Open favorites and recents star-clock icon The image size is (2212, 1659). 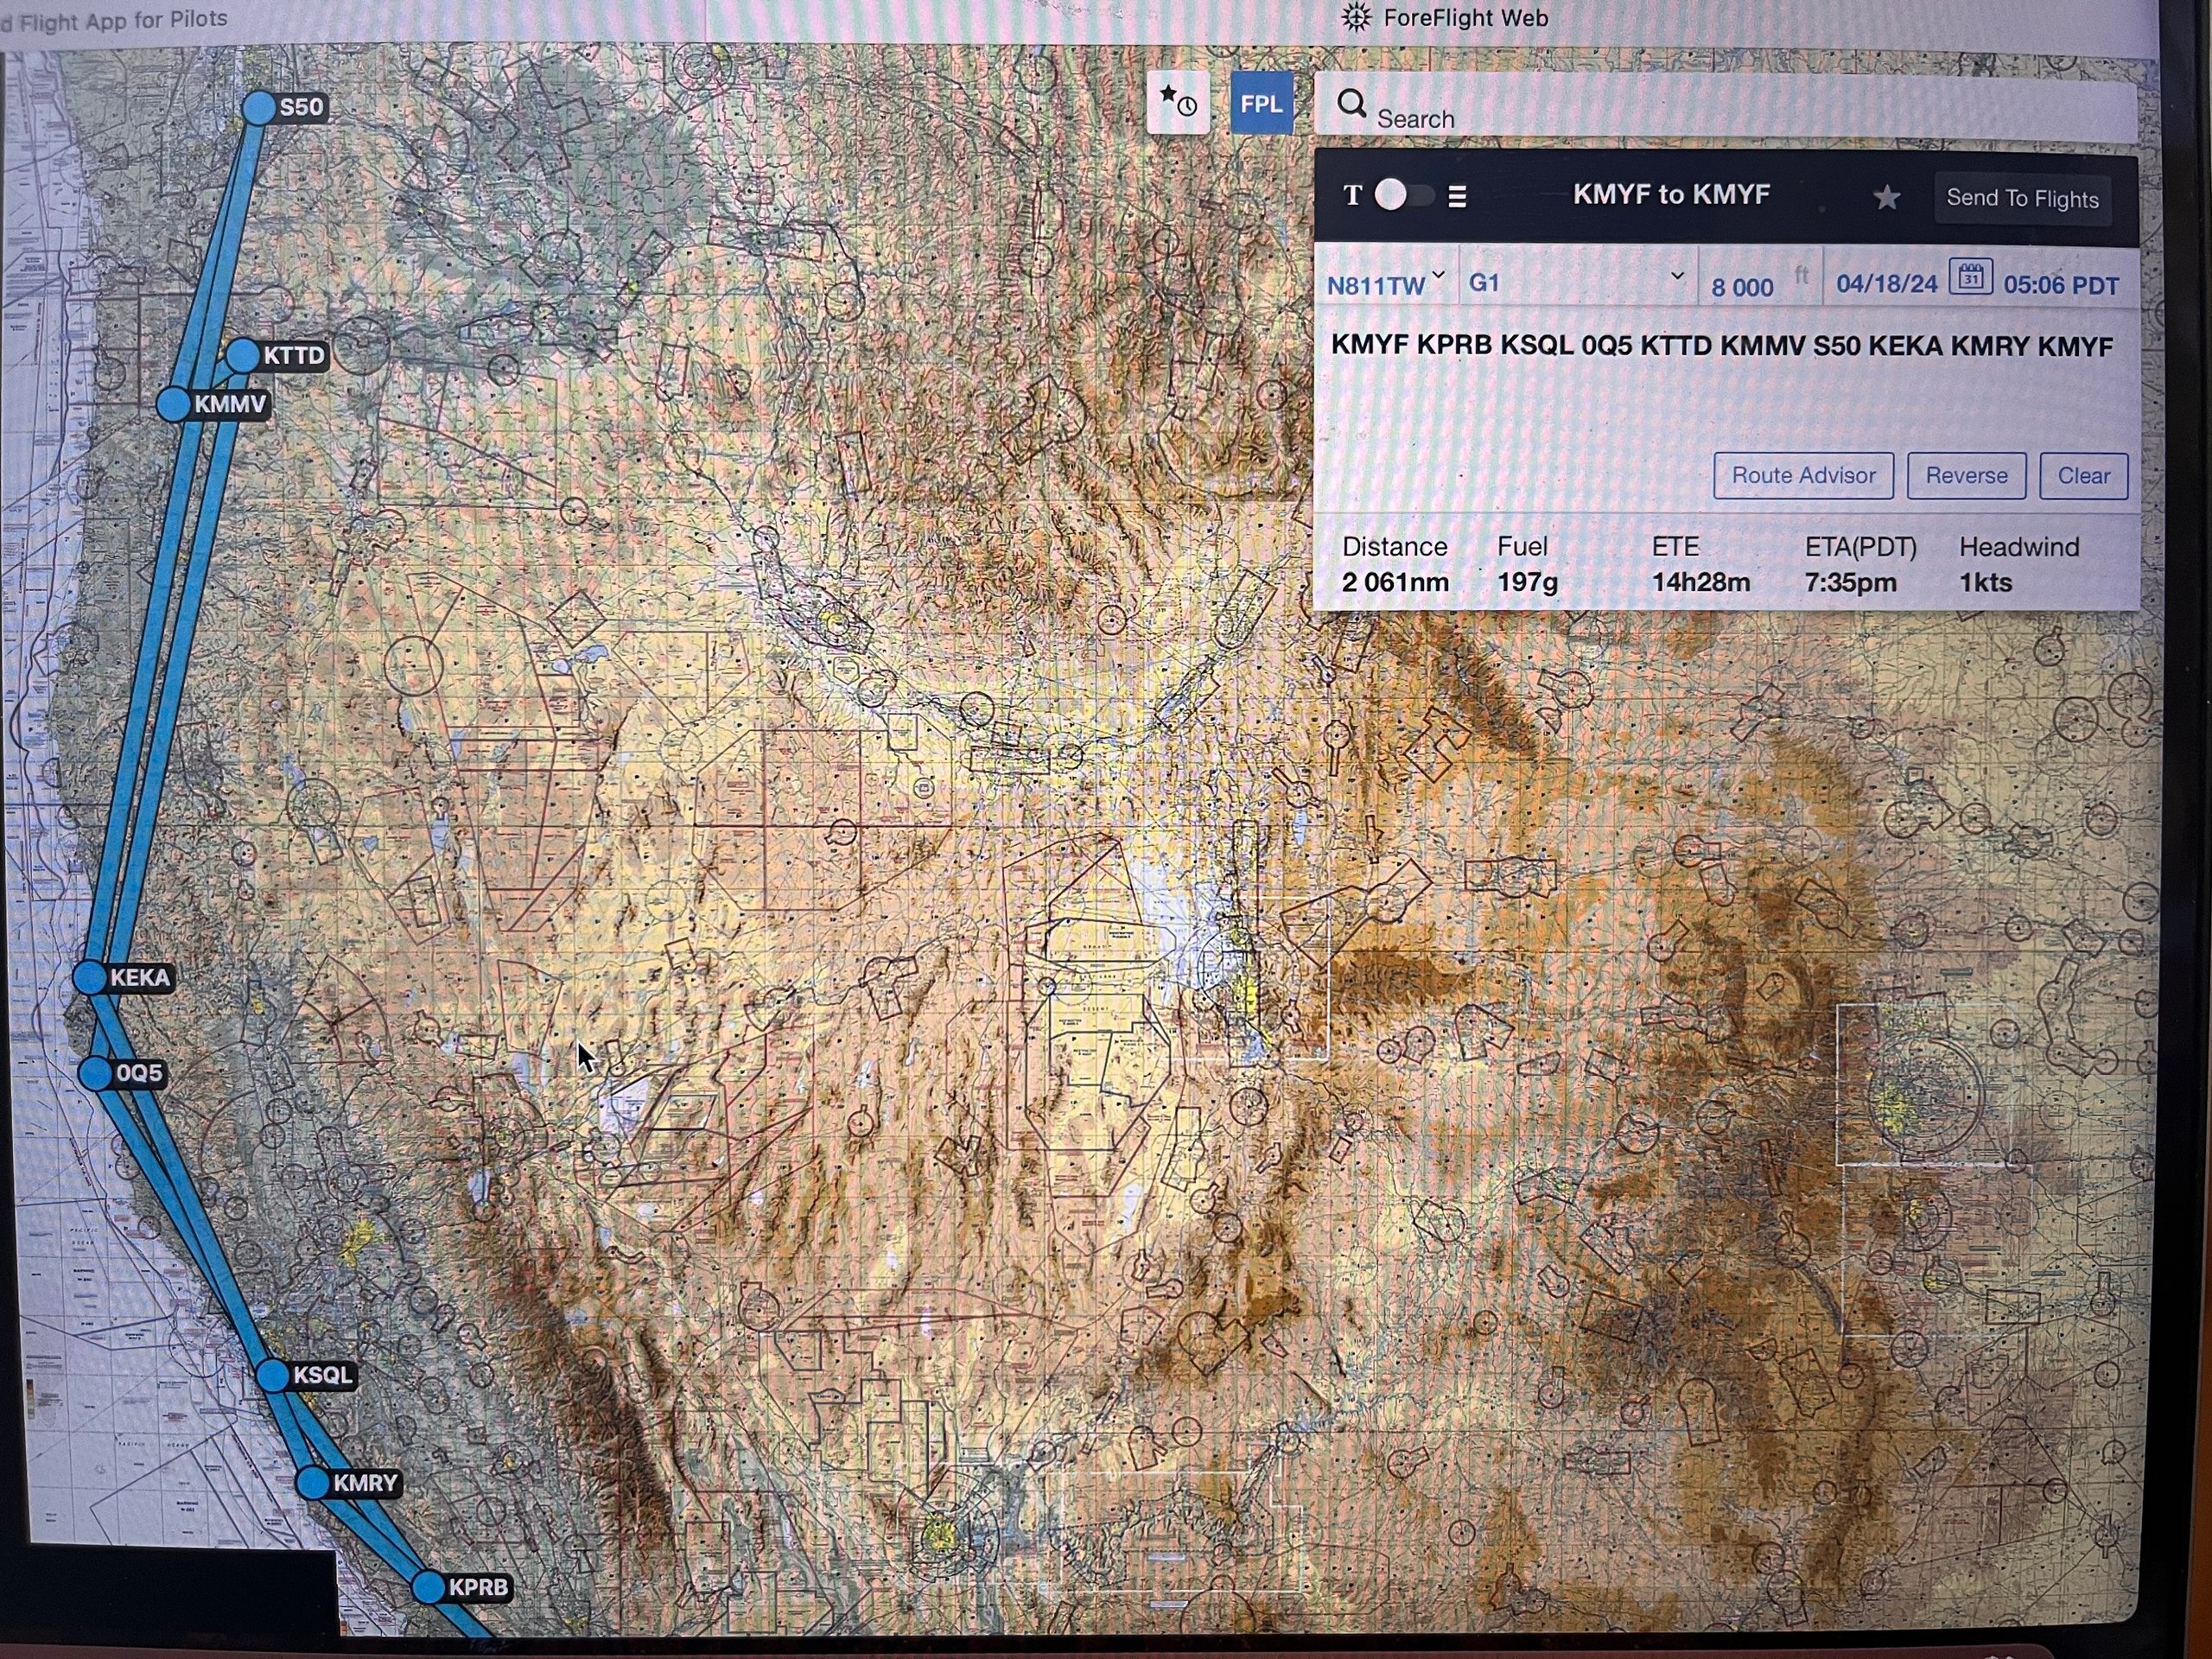coord(1177,102)
